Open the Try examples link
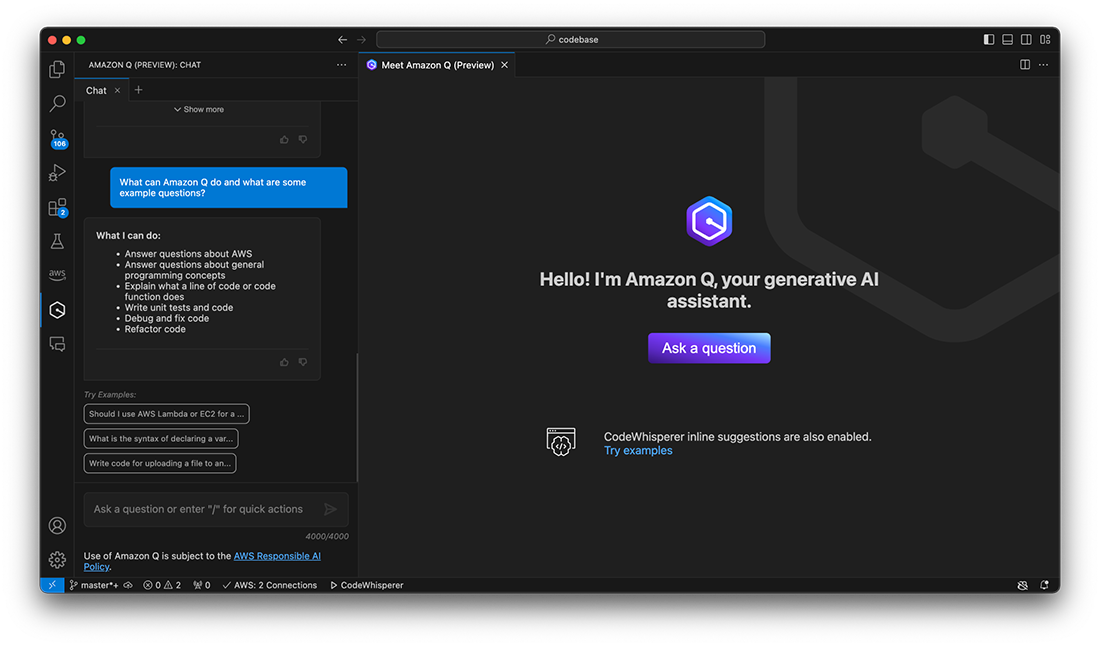 638,450
